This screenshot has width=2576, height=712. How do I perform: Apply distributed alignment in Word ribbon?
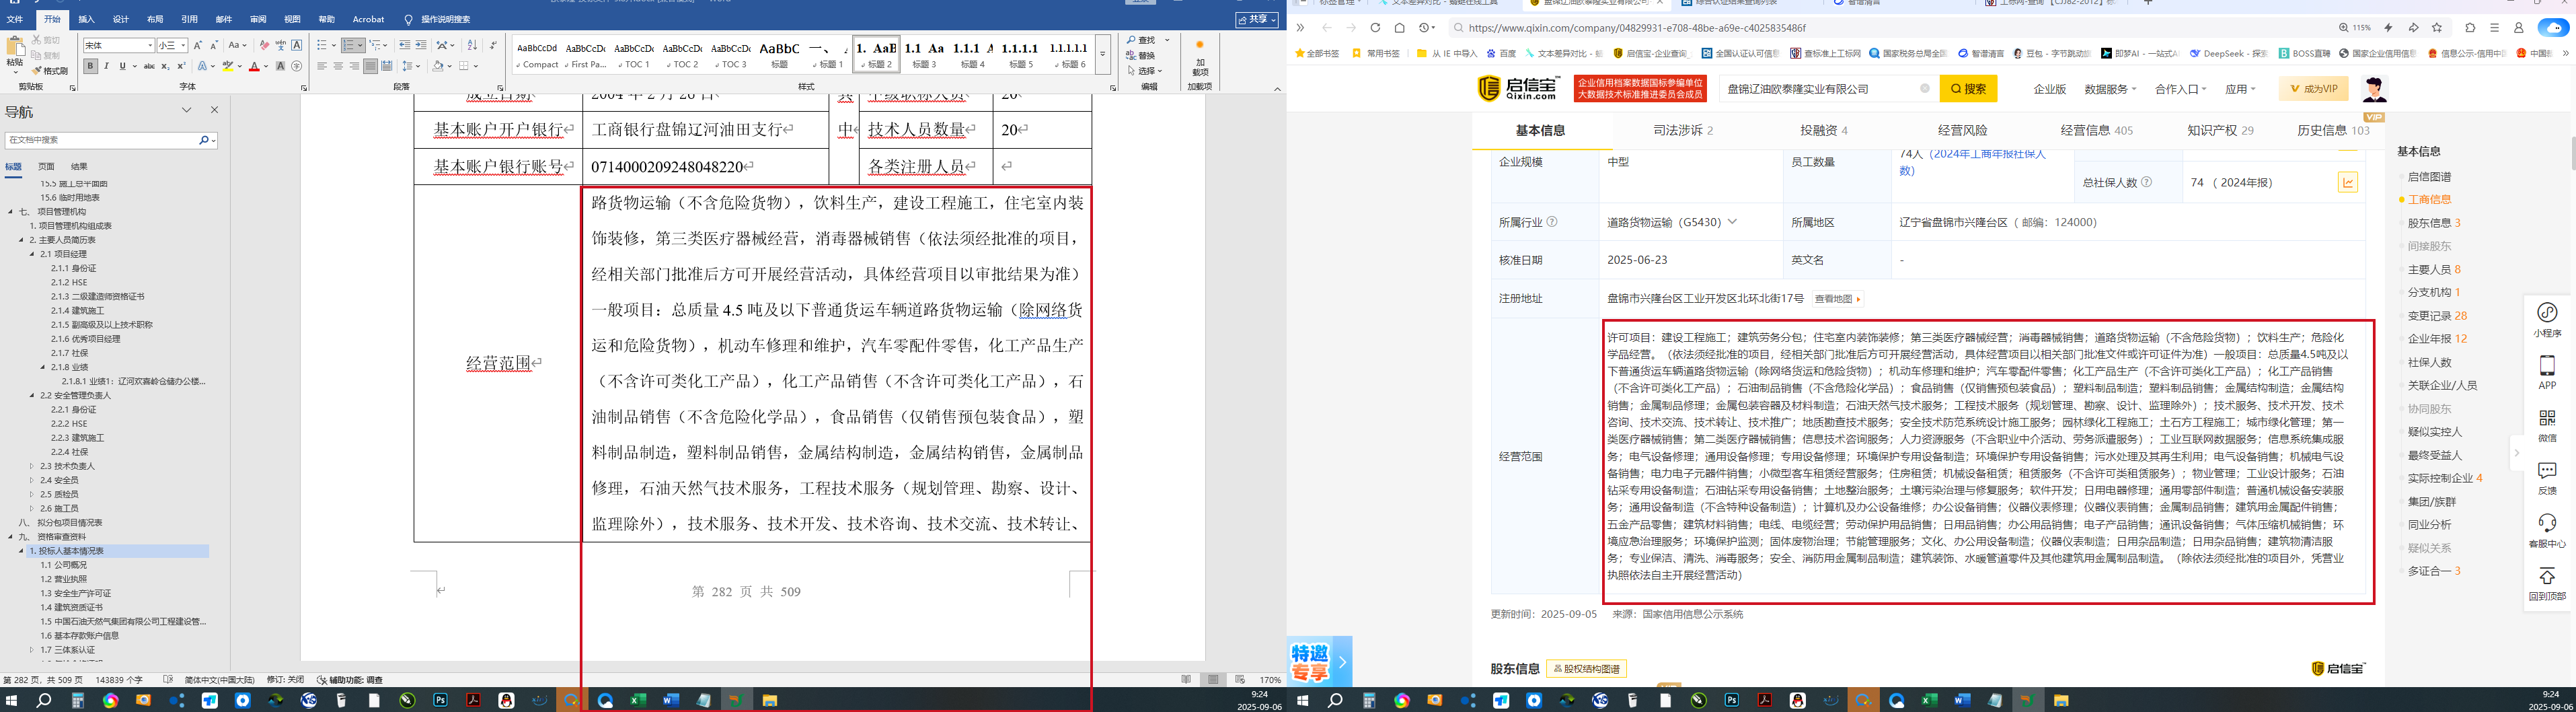coord(386,66)
